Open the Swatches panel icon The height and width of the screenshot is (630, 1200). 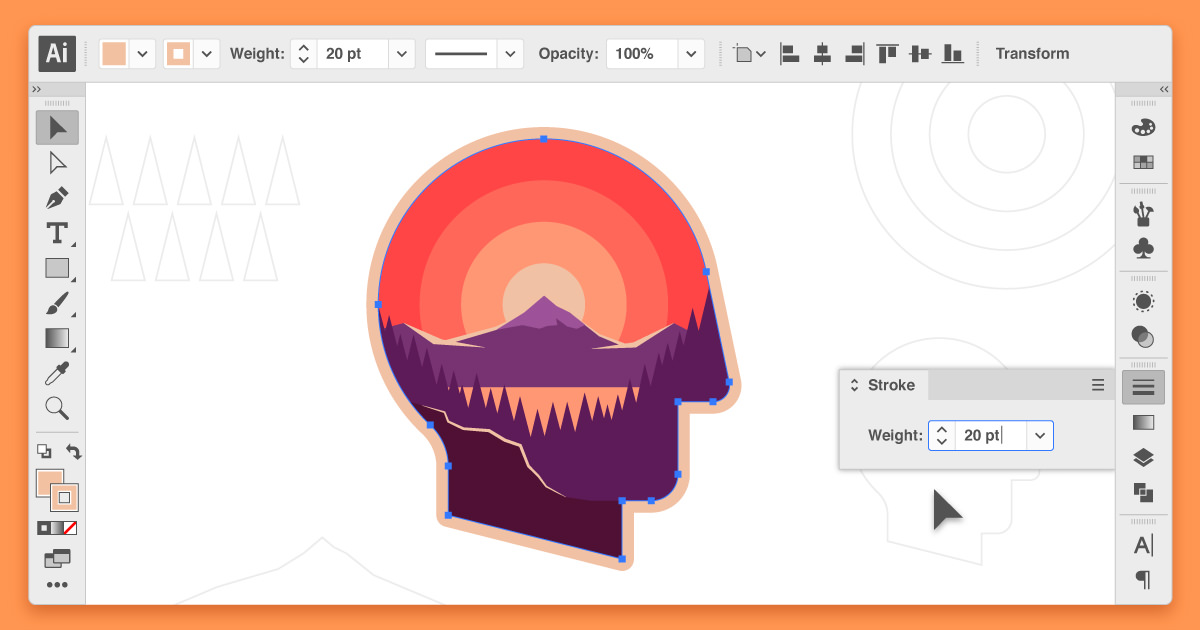click(x=1143, y=161)
